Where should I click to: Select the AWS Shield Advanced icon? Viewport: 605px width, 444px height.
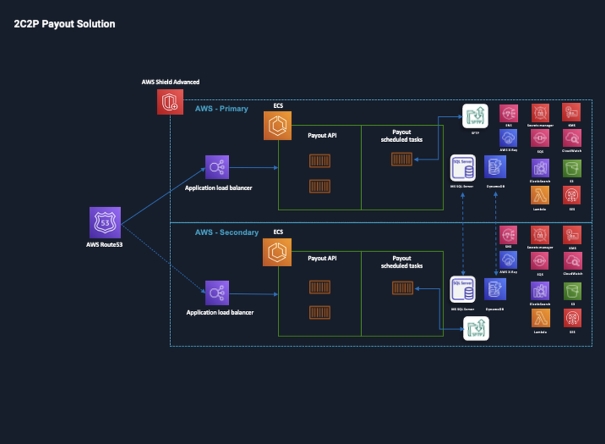pyautogui.click(x=170, y=100)
